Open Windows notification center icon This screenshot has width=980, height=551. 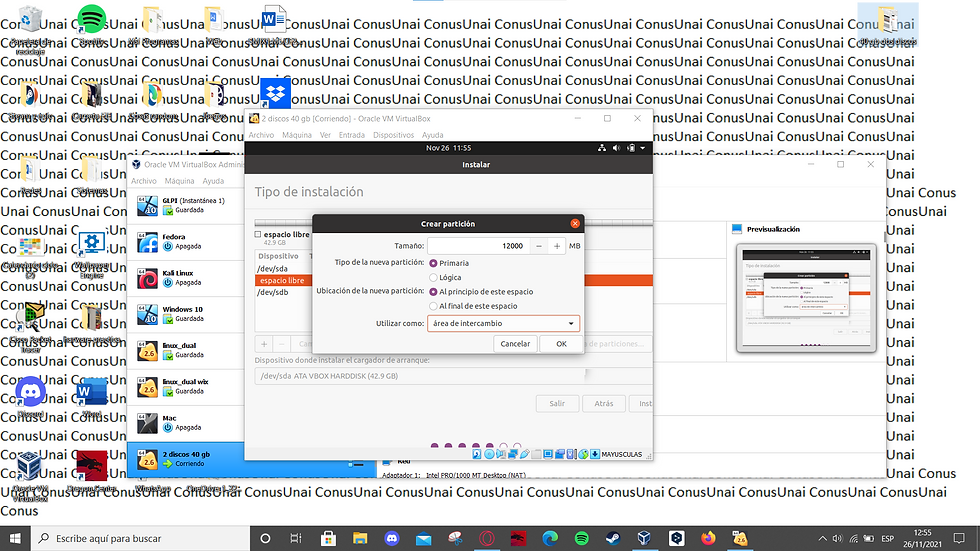pos(959,539)
